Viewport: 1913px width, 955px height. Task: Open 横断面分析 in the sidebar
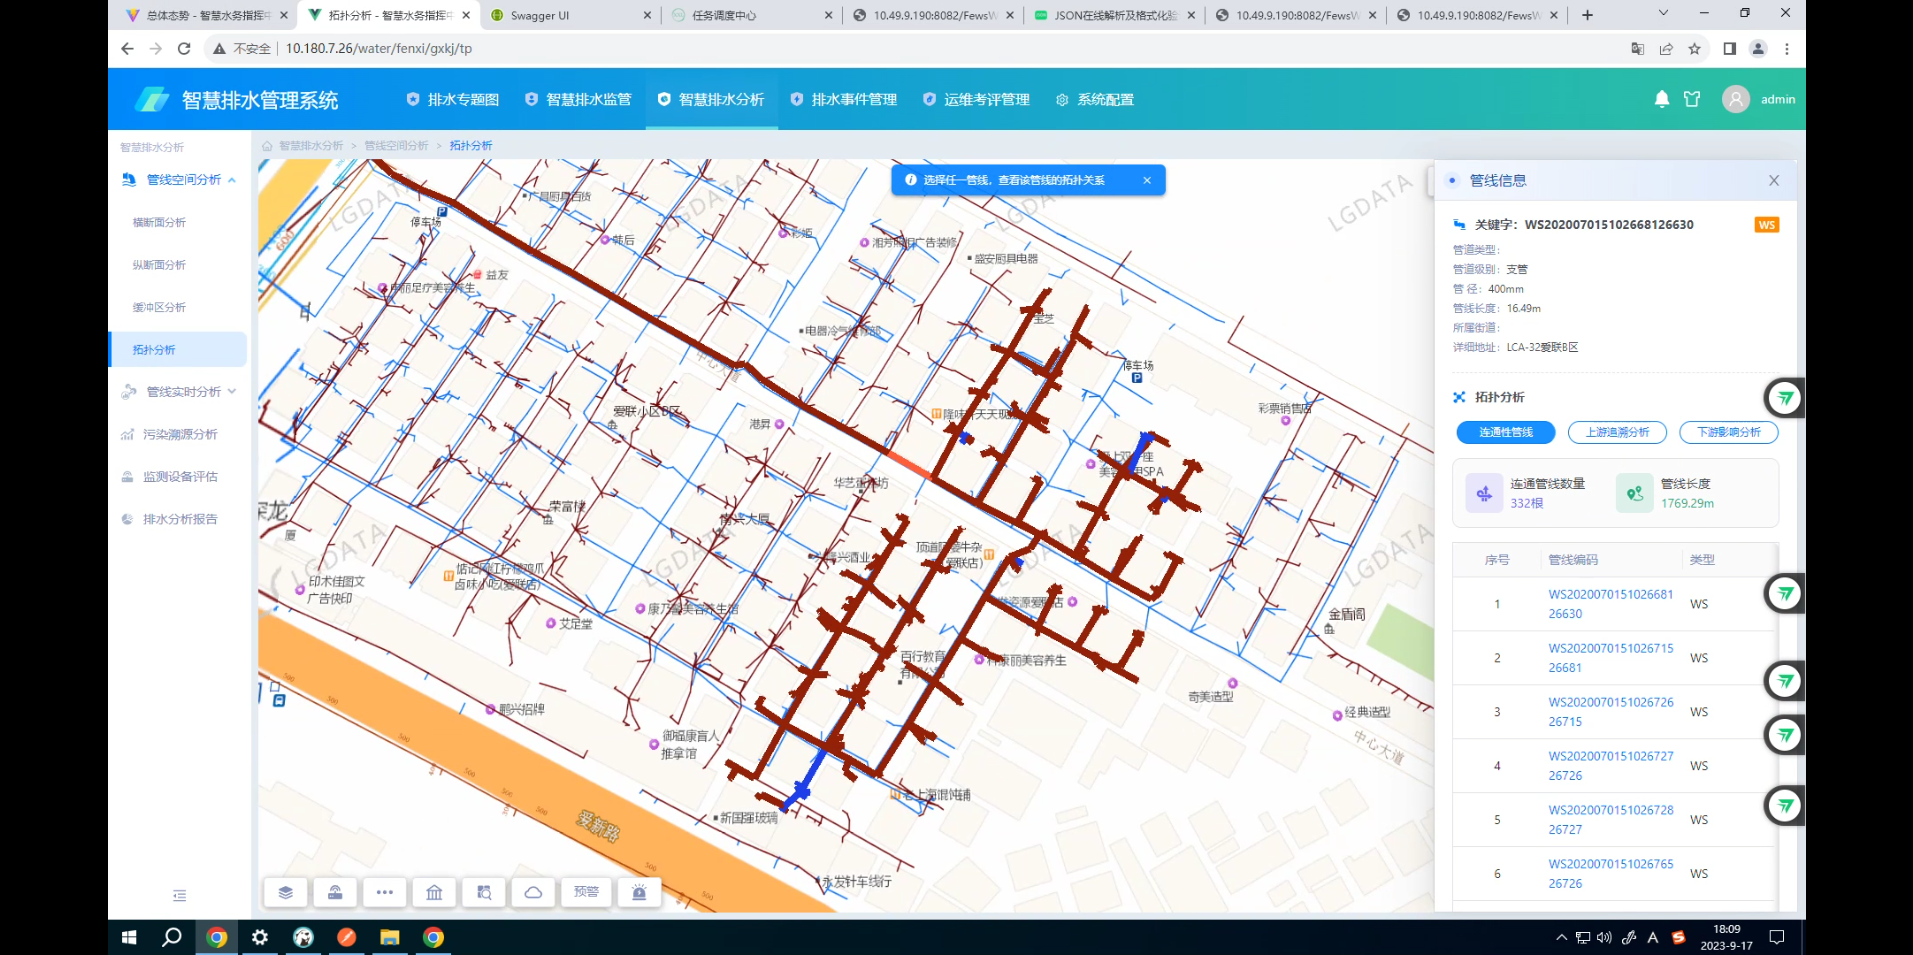click(x=159, y=222)
